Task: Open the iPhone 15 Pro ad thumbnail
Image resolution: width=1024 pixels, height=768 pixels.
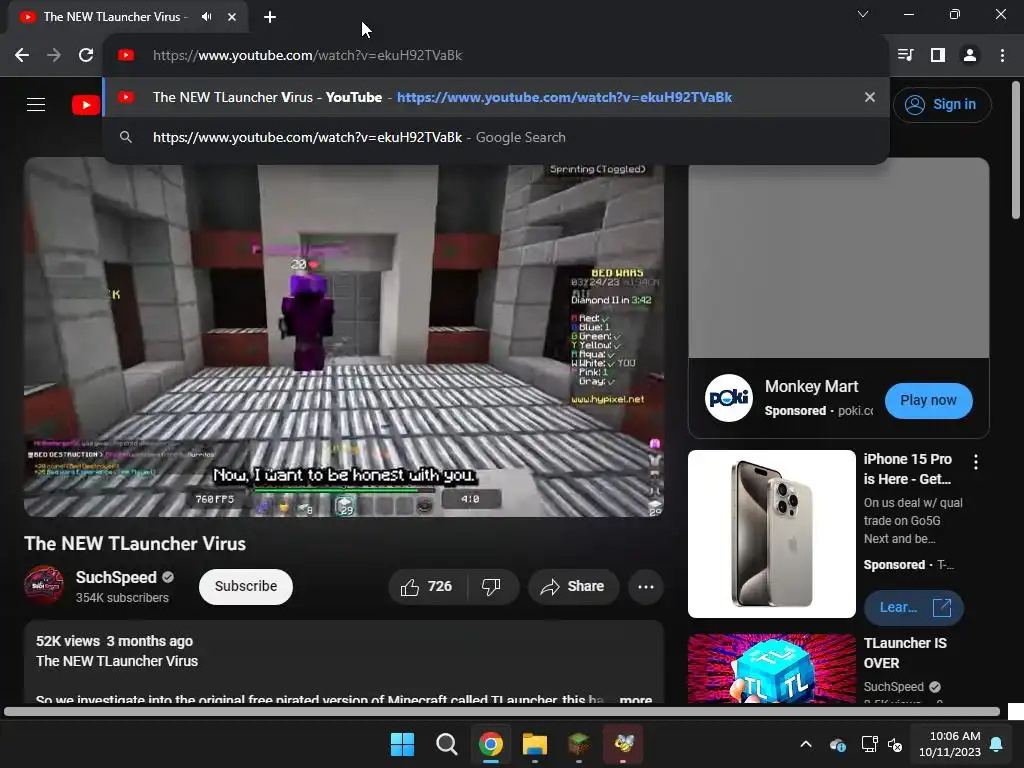Action: 771,534
